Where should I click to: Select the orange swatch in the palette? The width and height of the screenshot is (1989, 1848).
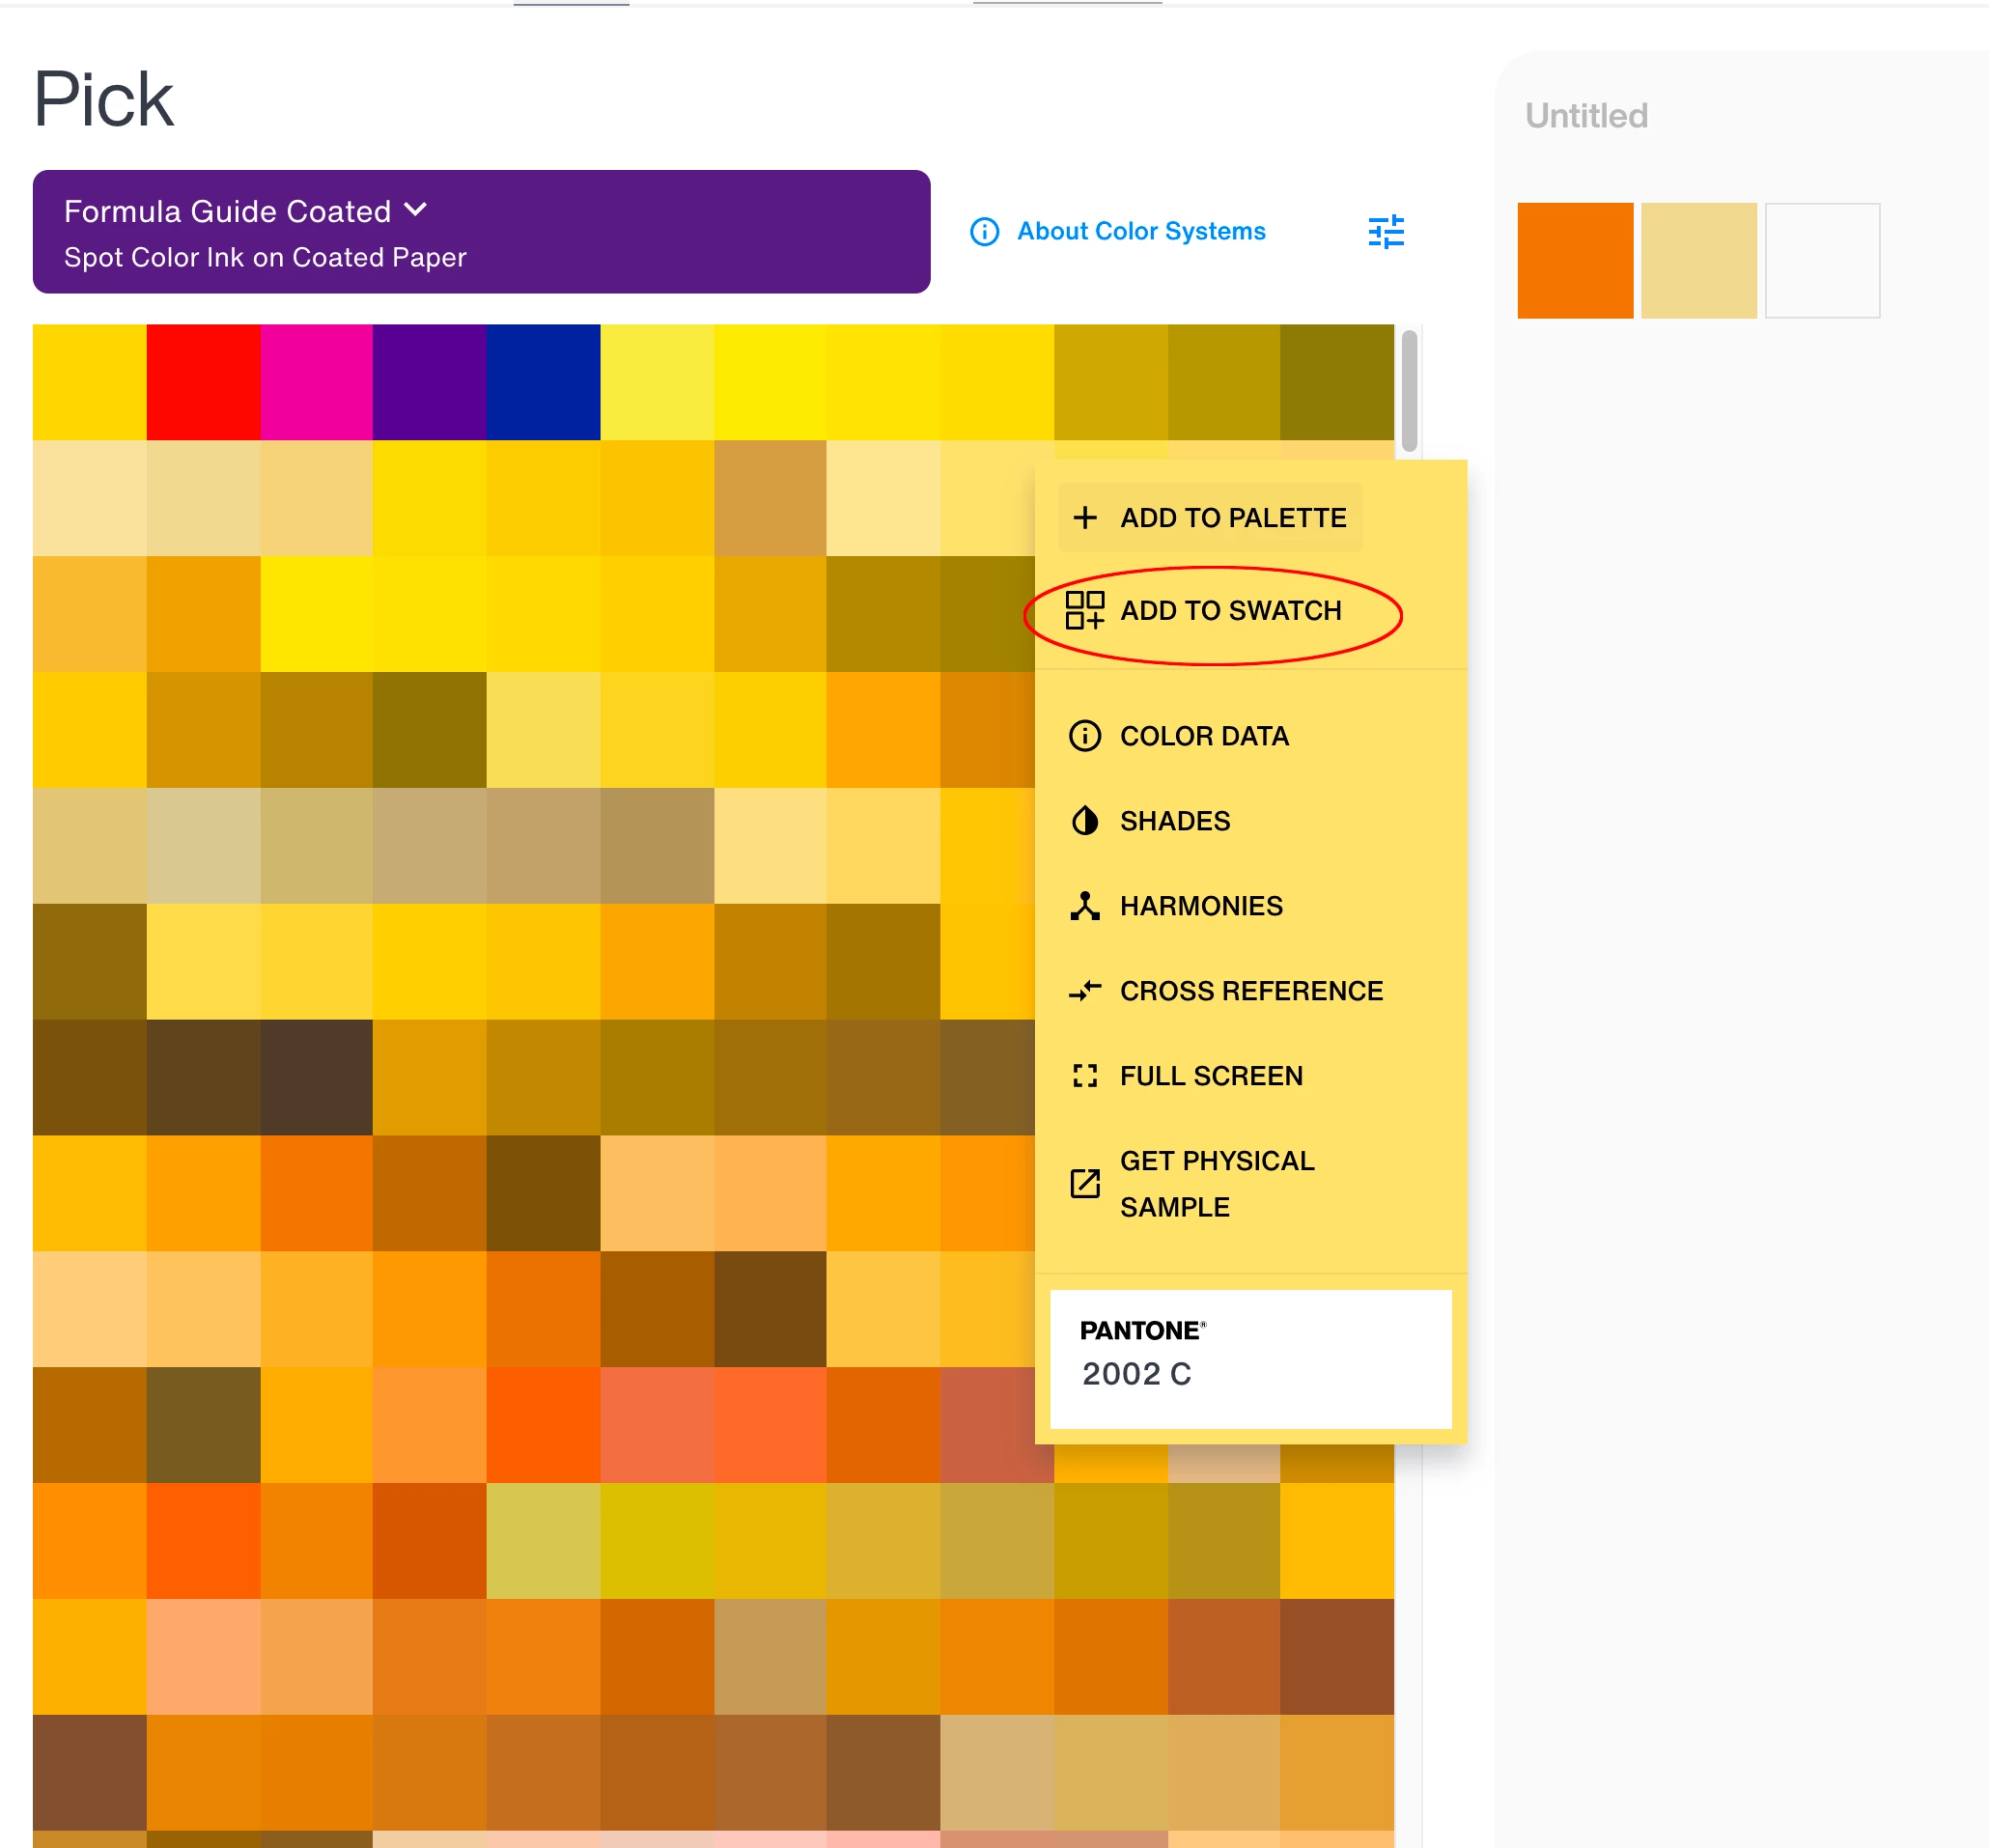[x=1574, y=260]
